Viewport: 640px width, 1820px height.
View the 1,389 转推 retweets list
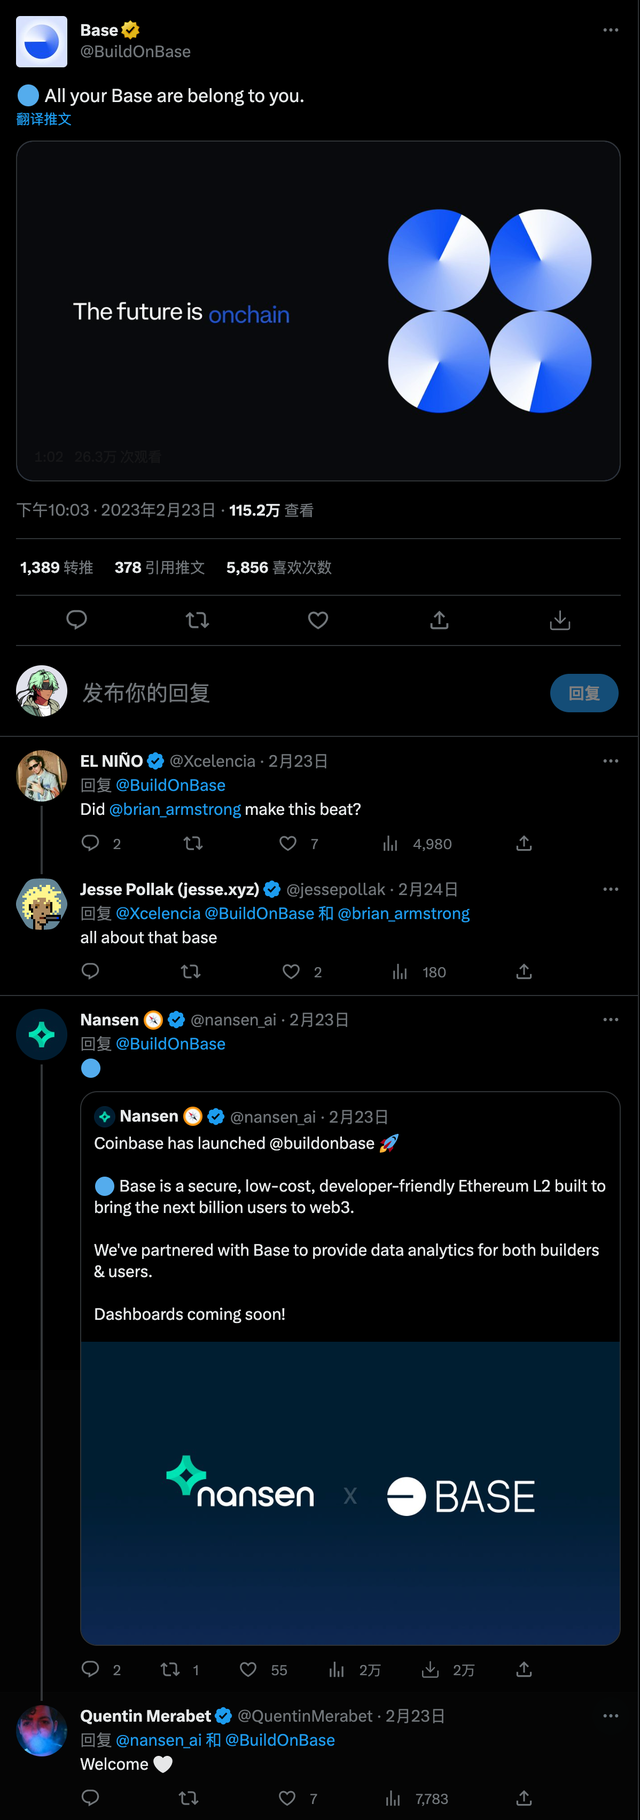57,567
